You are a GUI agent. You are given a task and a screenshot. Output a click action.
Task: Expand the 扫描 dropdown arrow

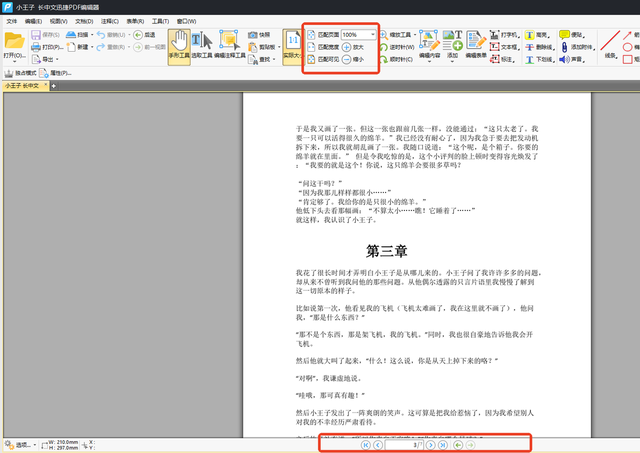point(92,35)
